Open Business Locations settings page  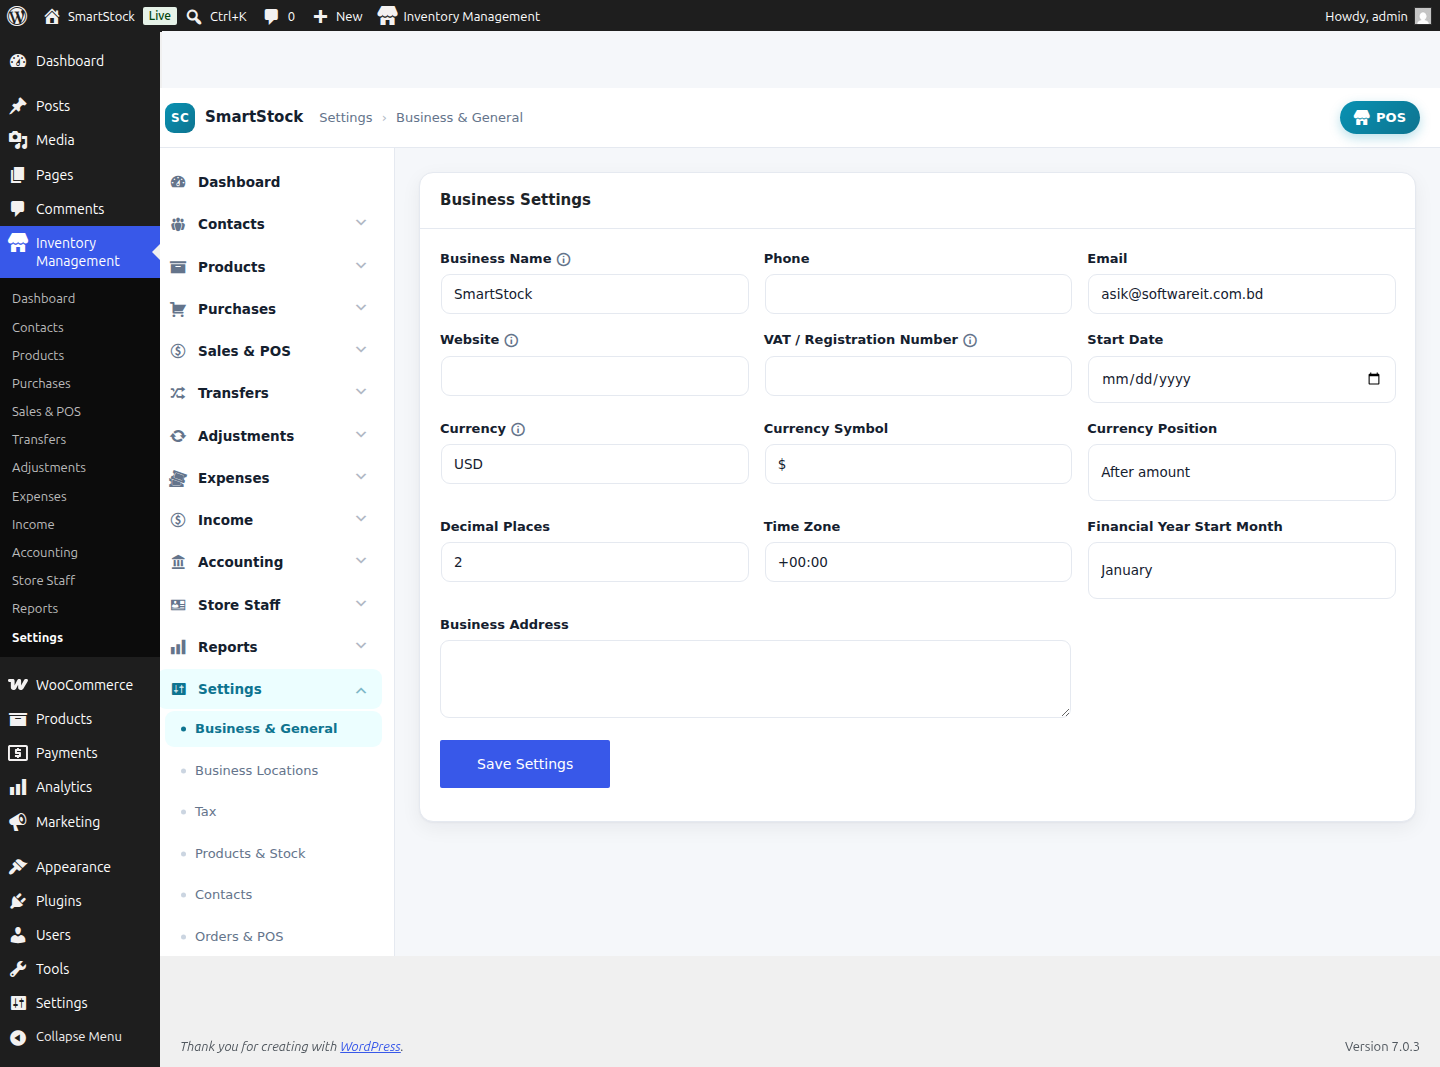[256, 771]
